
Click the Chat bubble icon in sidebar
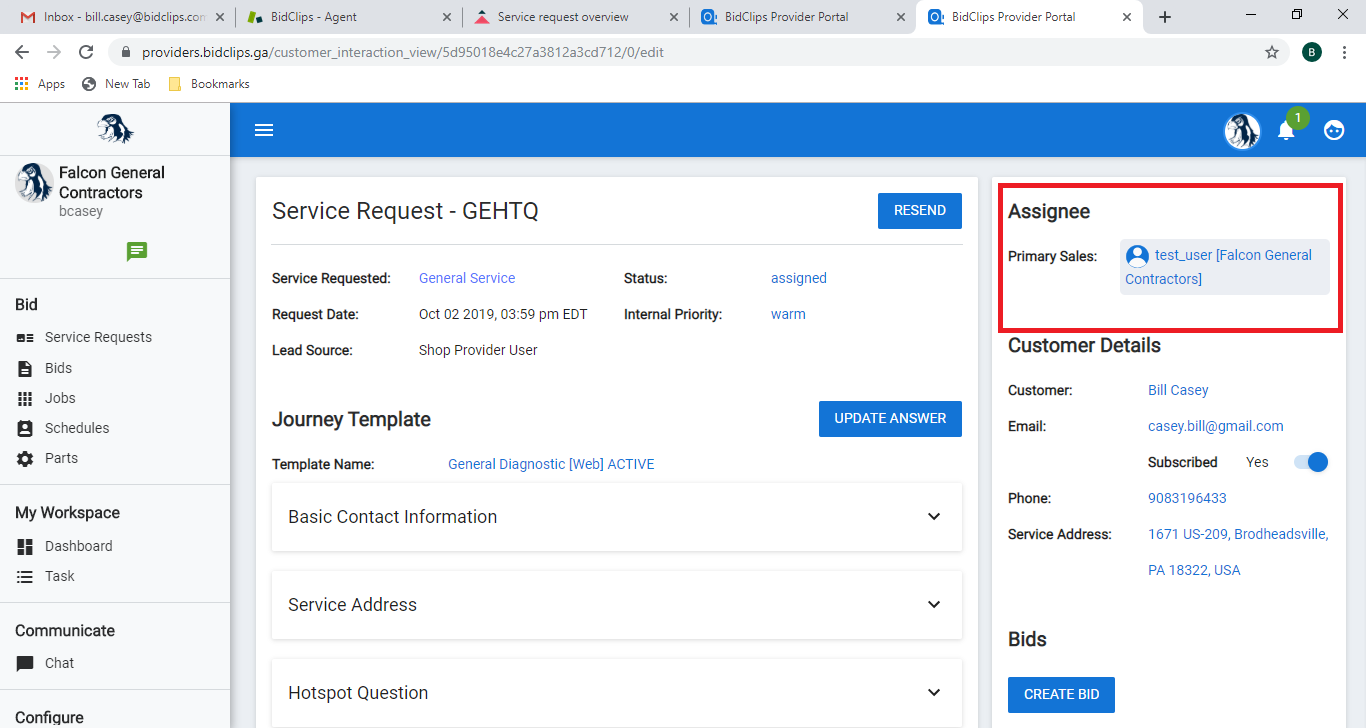pyautogui.click(x=25, y=663)
